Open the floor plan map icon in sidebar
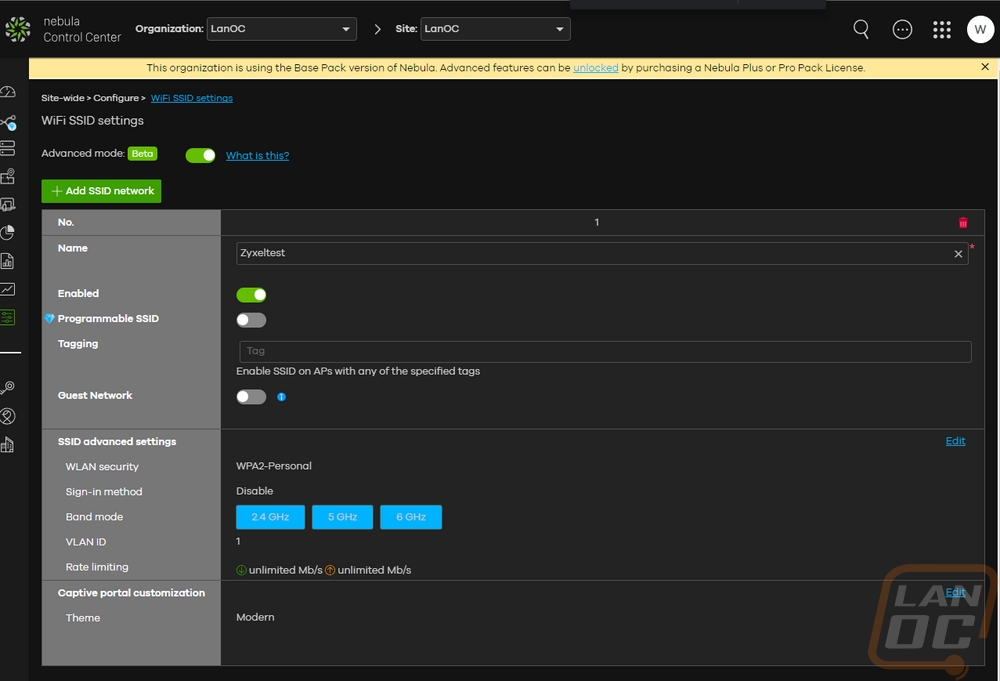1000x681 pixels. (x=8, y=176)
